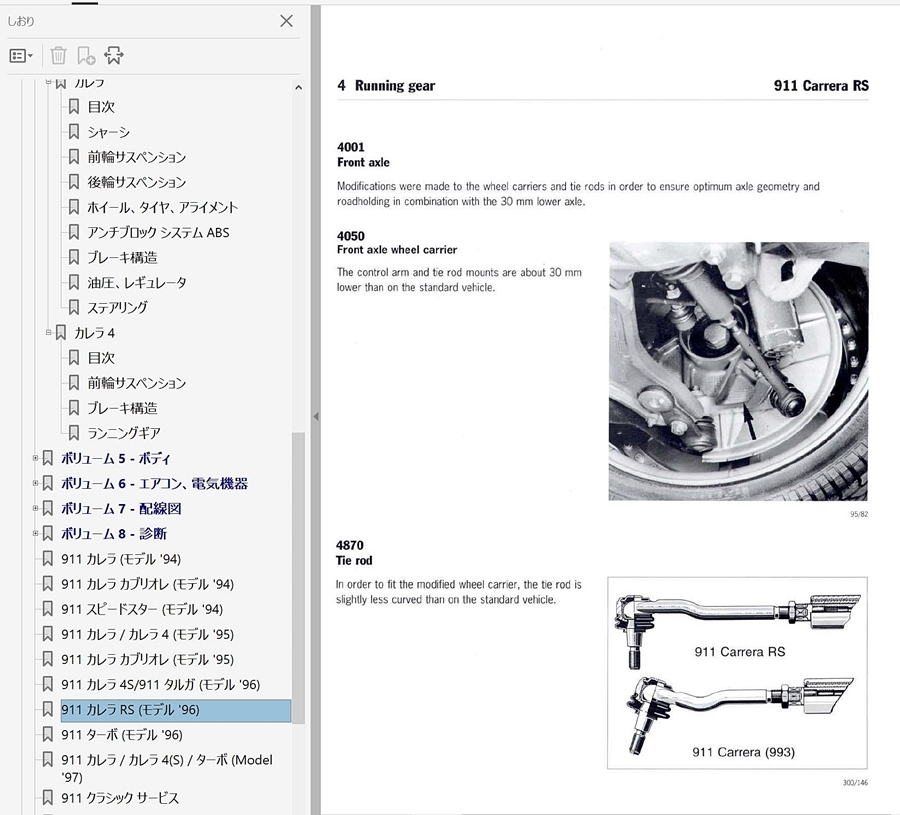Click the delete bookmark trash icon
Image resolution: width=900 pixels, height=815 pixels.
click(x=59, y=56)
